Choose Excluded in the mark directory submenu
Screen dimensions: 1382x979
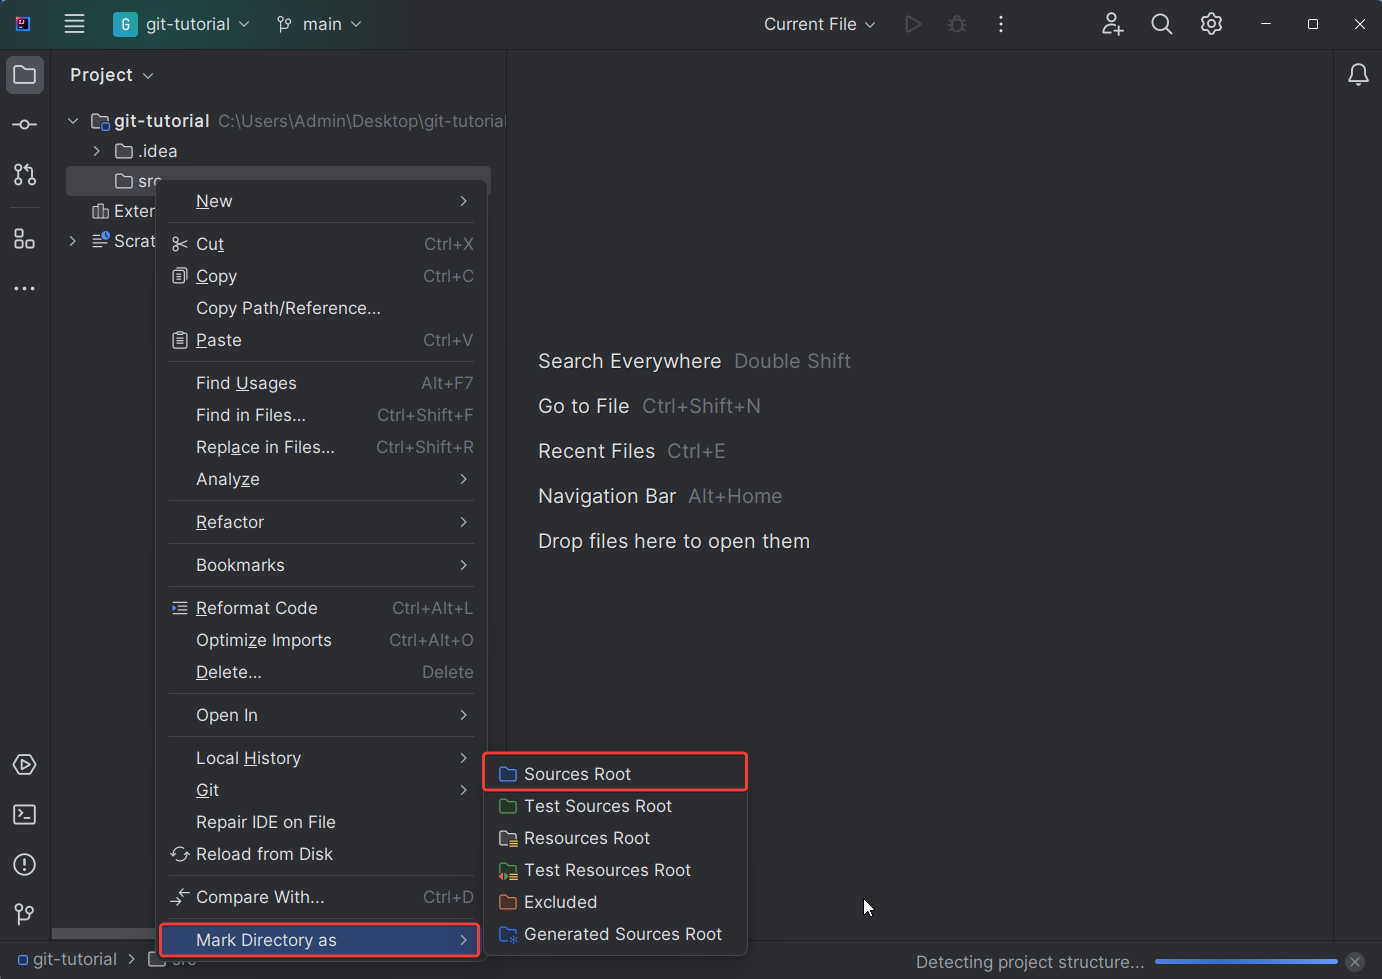tap(560, 902)
